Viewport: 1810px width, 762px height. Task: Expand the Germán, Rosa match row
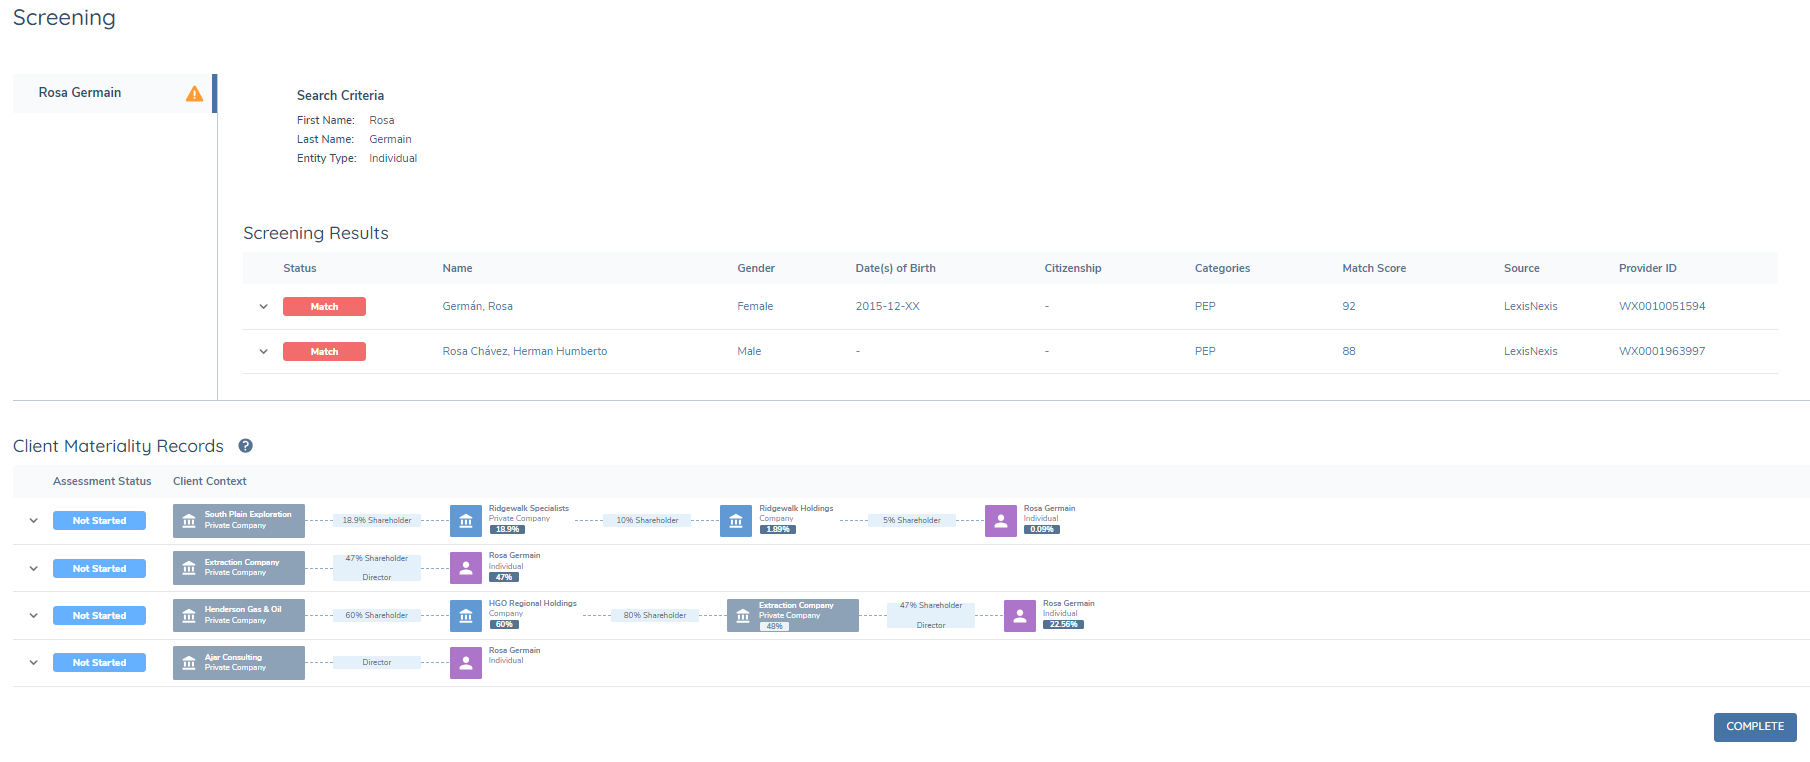[x=264, y=307]
